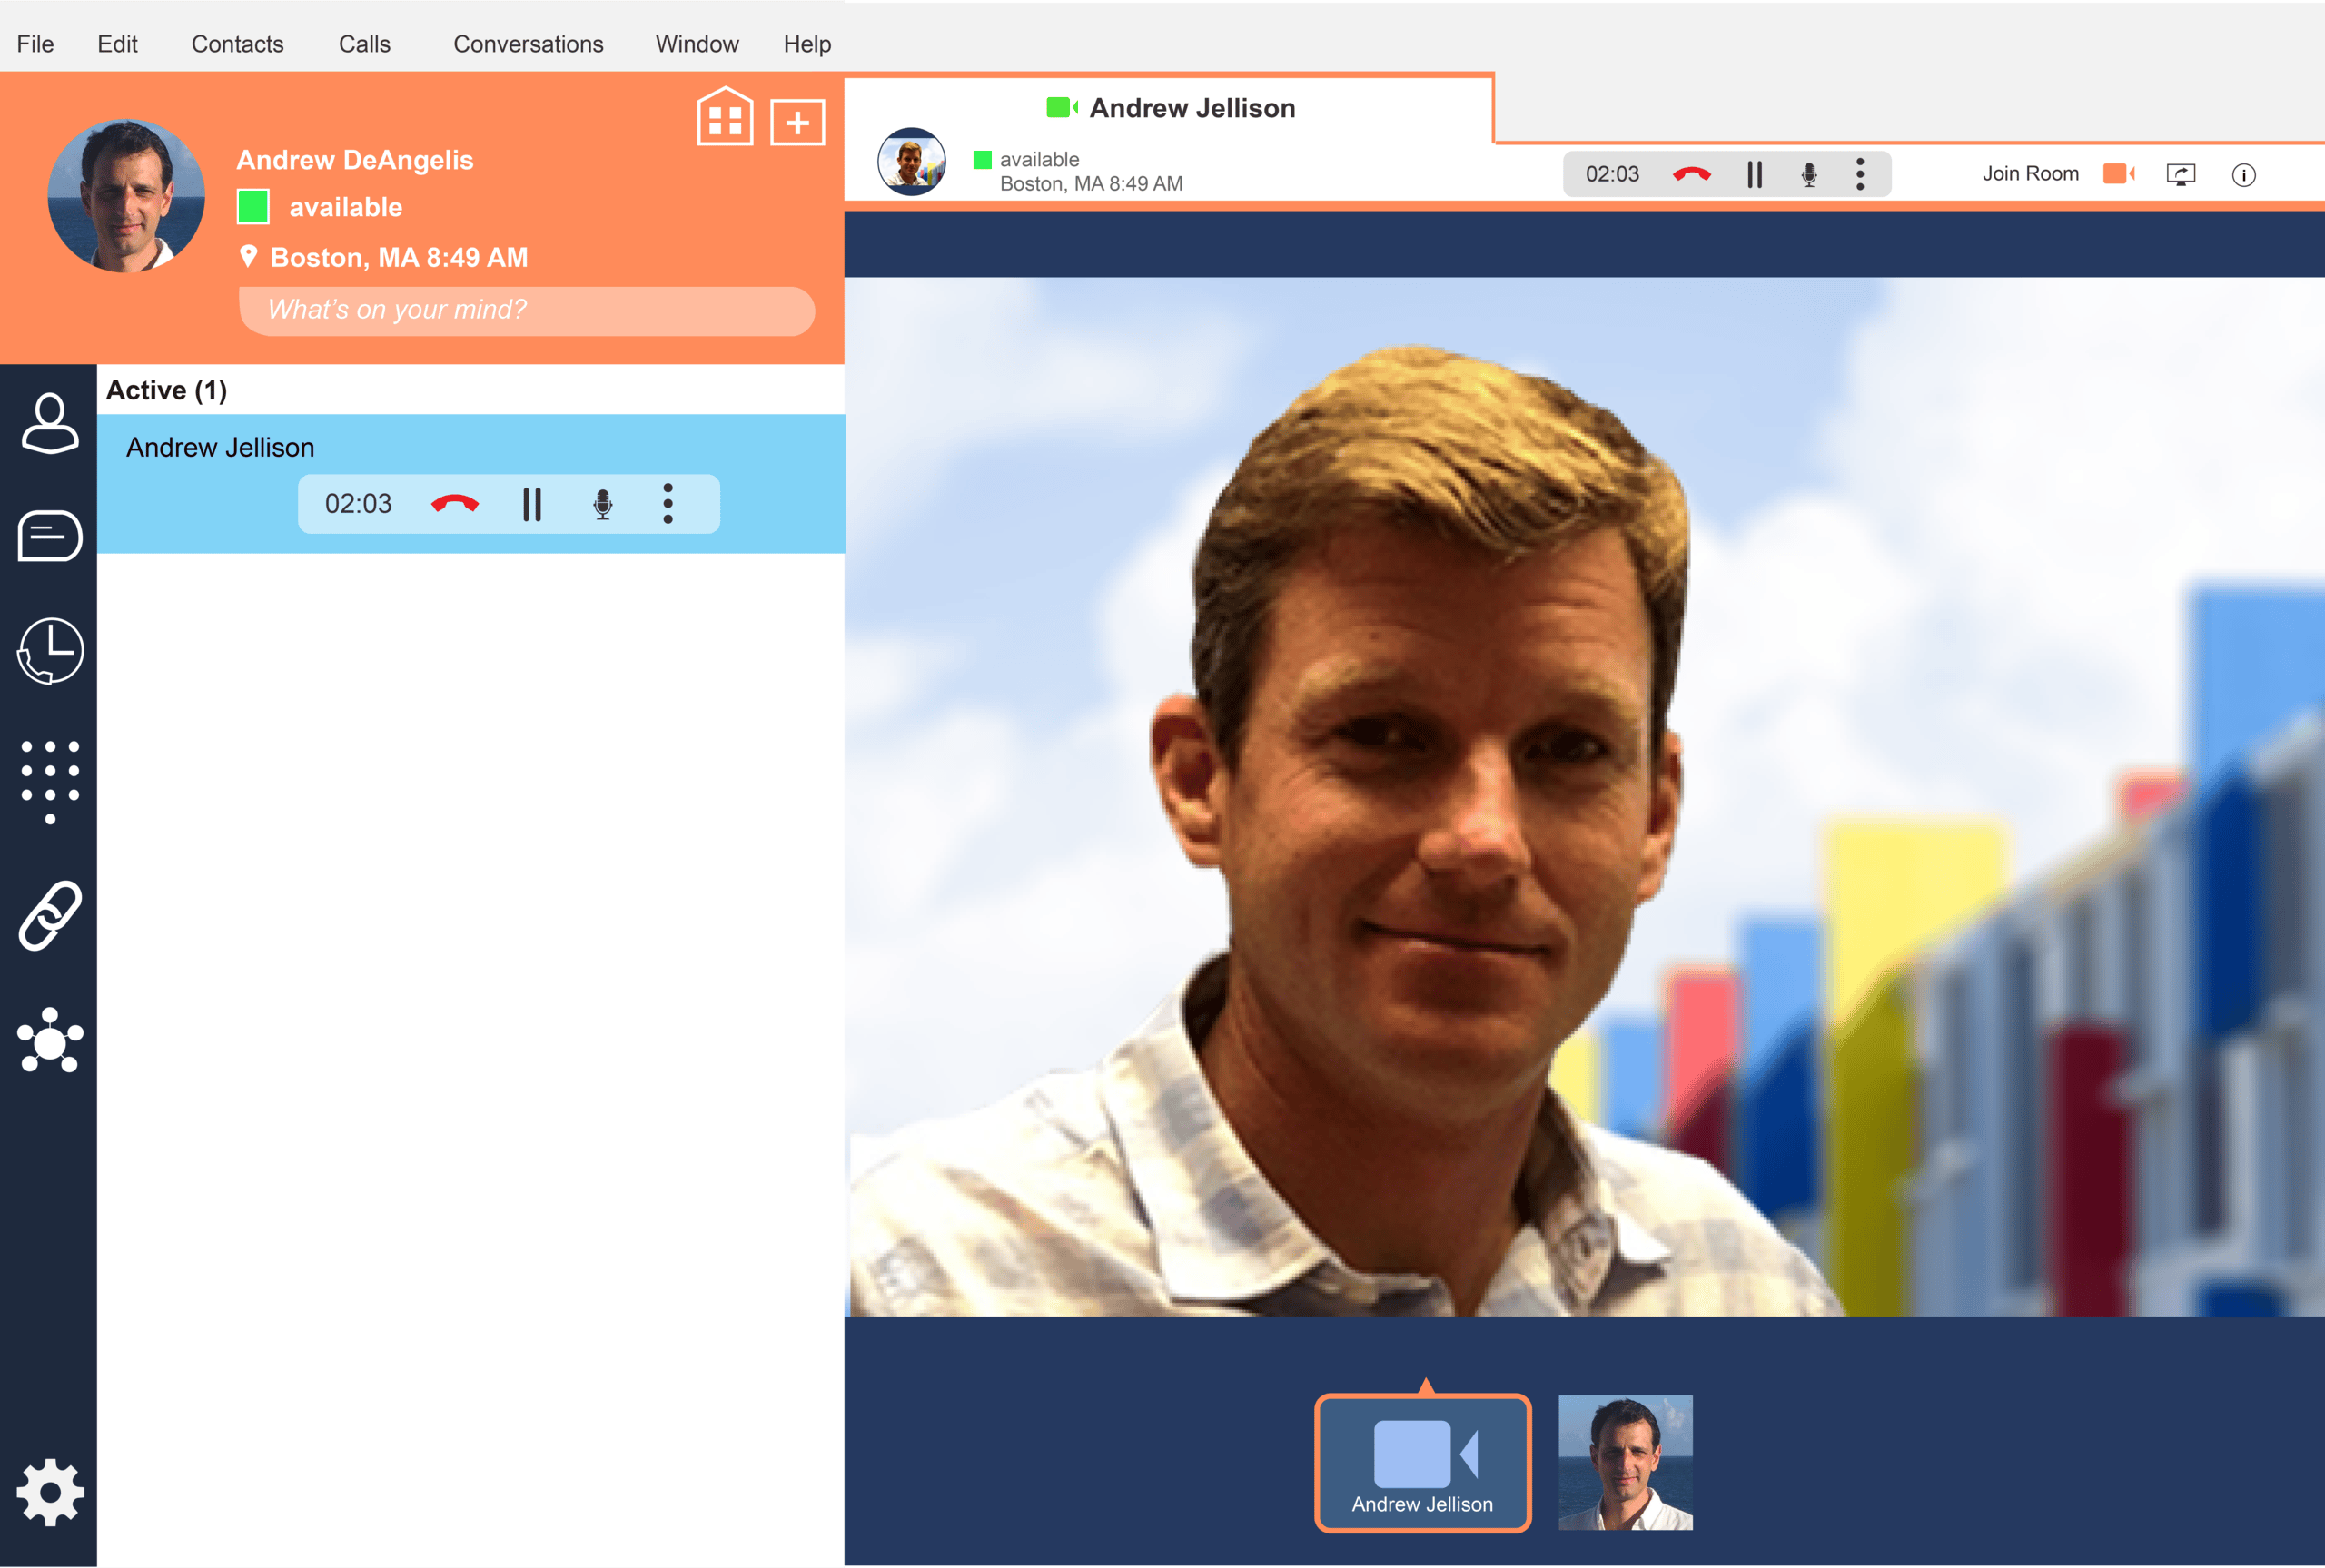This screenshot has height=1568, width=2325.
Task: Open the Conversations menu
Action: [528, 44]
